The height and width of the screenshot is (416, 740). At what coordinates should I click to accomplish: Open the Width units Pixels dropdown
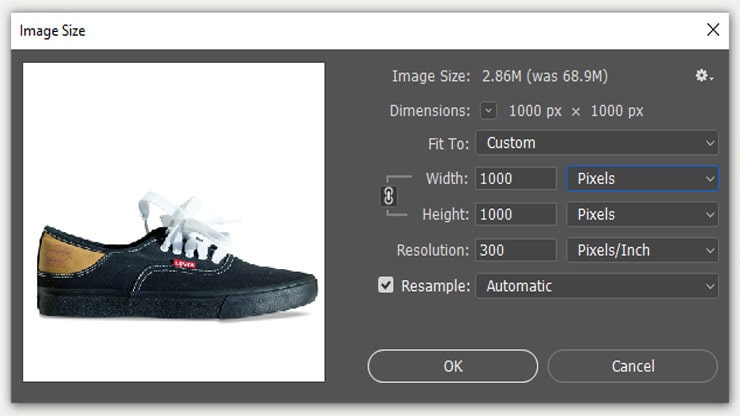[642, 179]
